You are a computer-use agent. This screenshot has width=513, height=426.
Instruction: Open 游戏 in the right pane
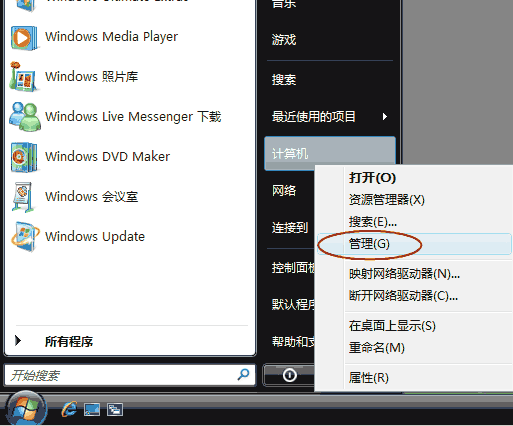click(x=284, y=40)
